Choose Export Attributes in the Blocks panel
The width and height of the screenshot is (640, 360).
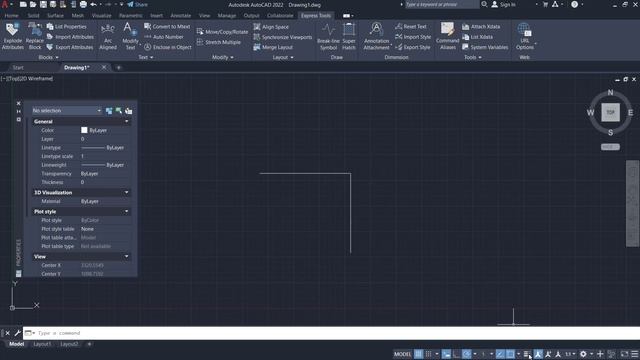(x=70, y=47)
